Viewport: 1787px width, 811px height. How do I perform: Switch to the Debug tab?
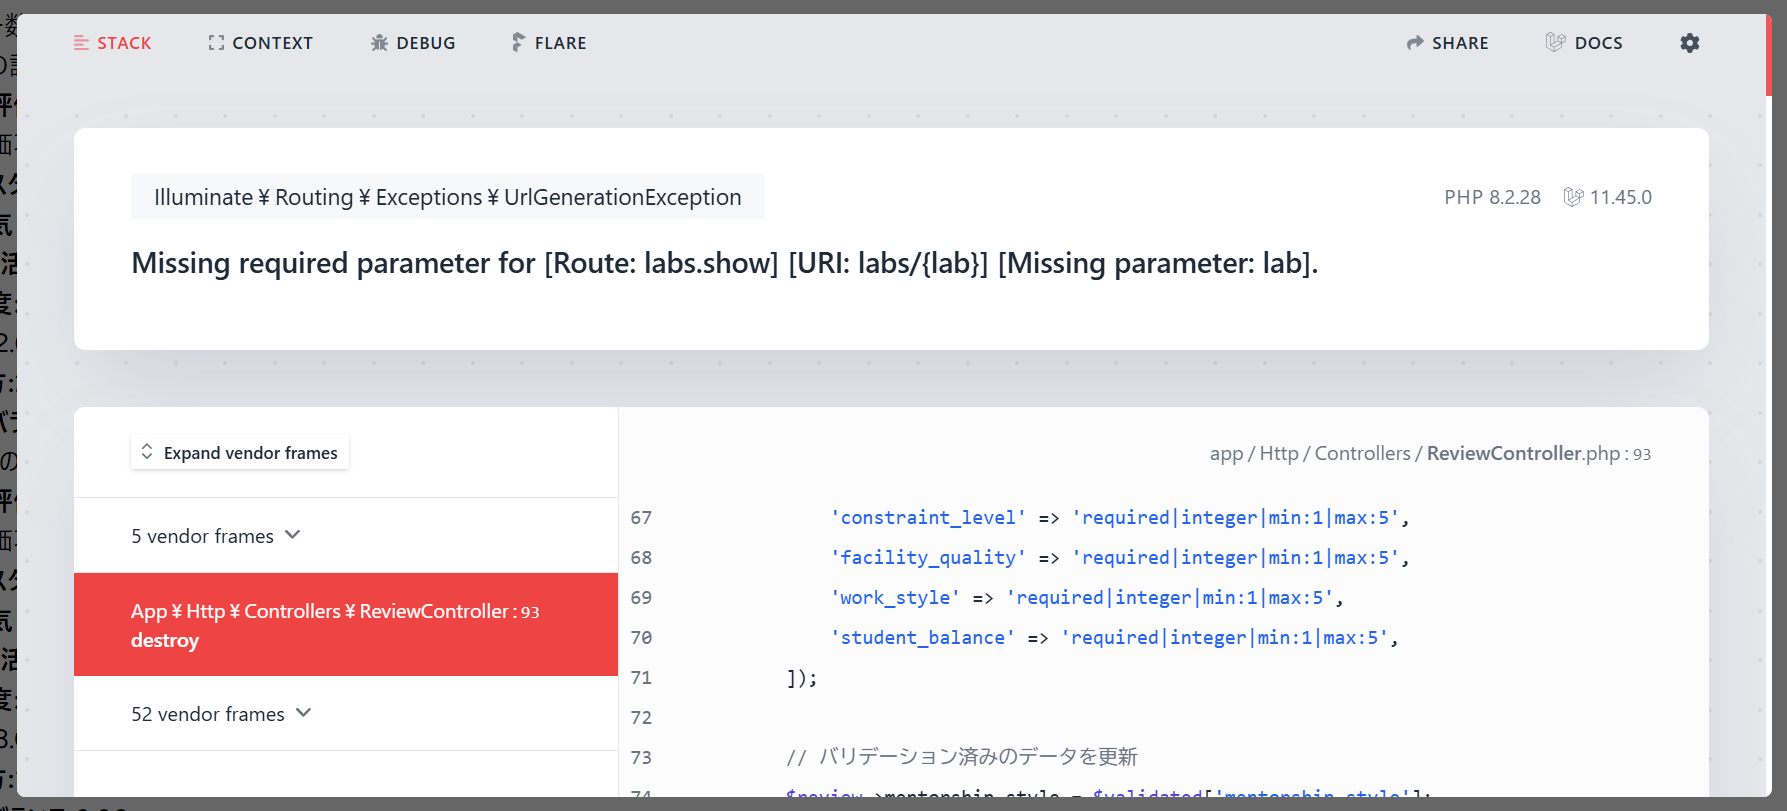pyautogui.click(x=425, y=43)
